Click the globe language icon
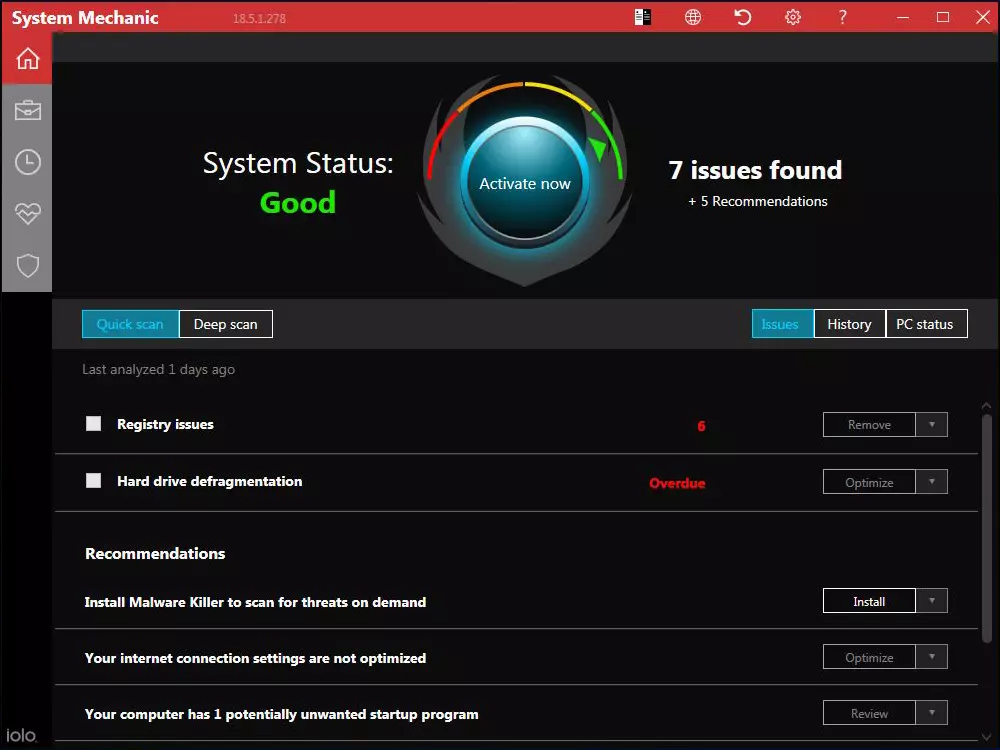Image resolution: width=1000 pixels, height=750 pixels. (x=693, y=17)
